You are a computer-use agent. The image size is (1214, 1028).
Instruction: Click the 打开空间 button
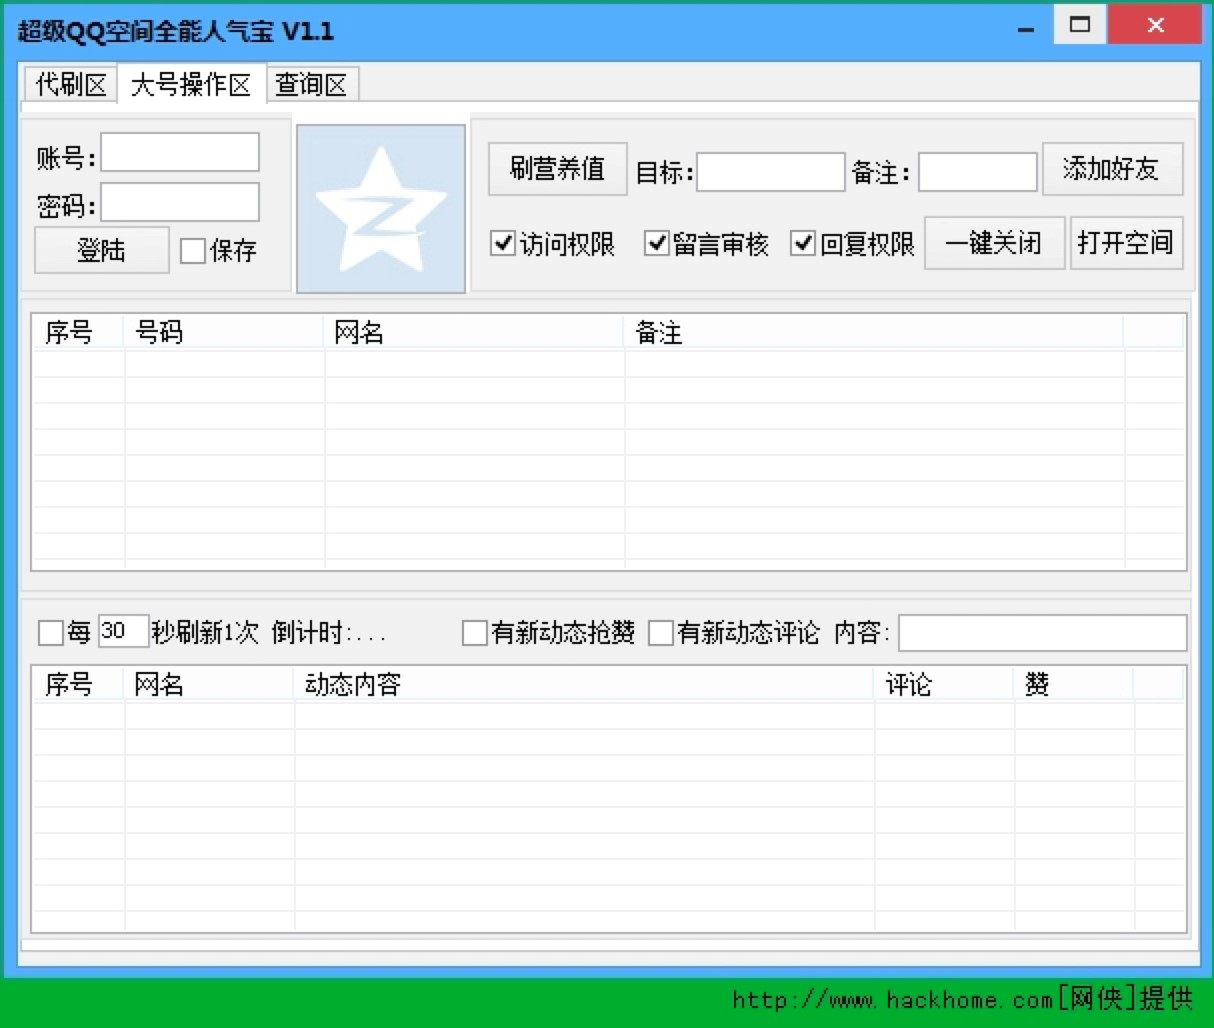(x=1126, y=243)
